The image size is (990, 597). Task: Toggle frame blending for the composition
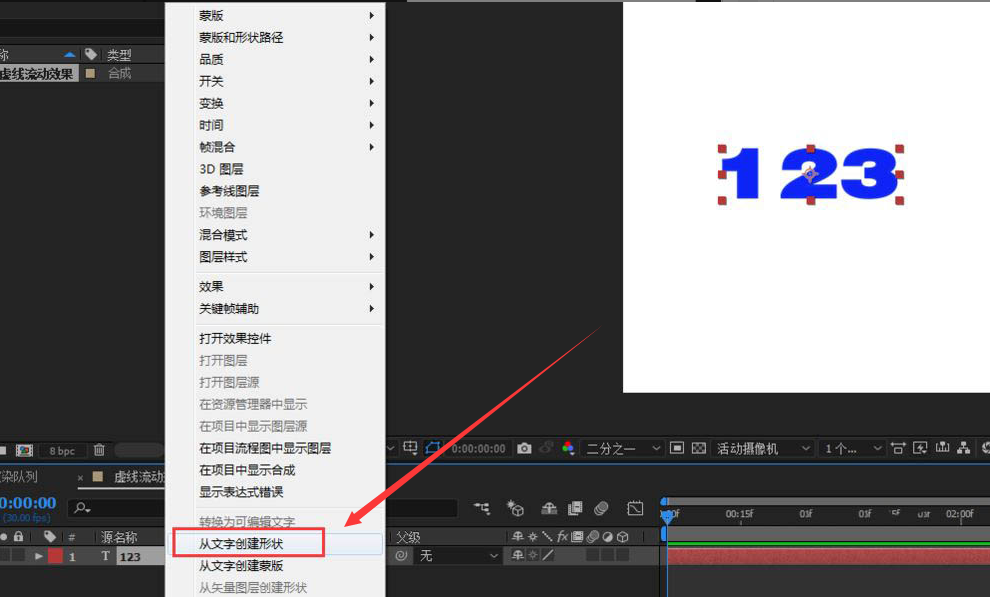click(x=574, y=508)
